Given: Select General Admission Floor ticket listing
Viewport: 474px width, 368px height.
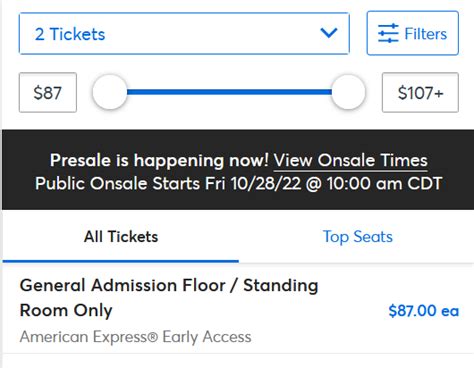Looking at the screenshot, I should pos(238,310).
